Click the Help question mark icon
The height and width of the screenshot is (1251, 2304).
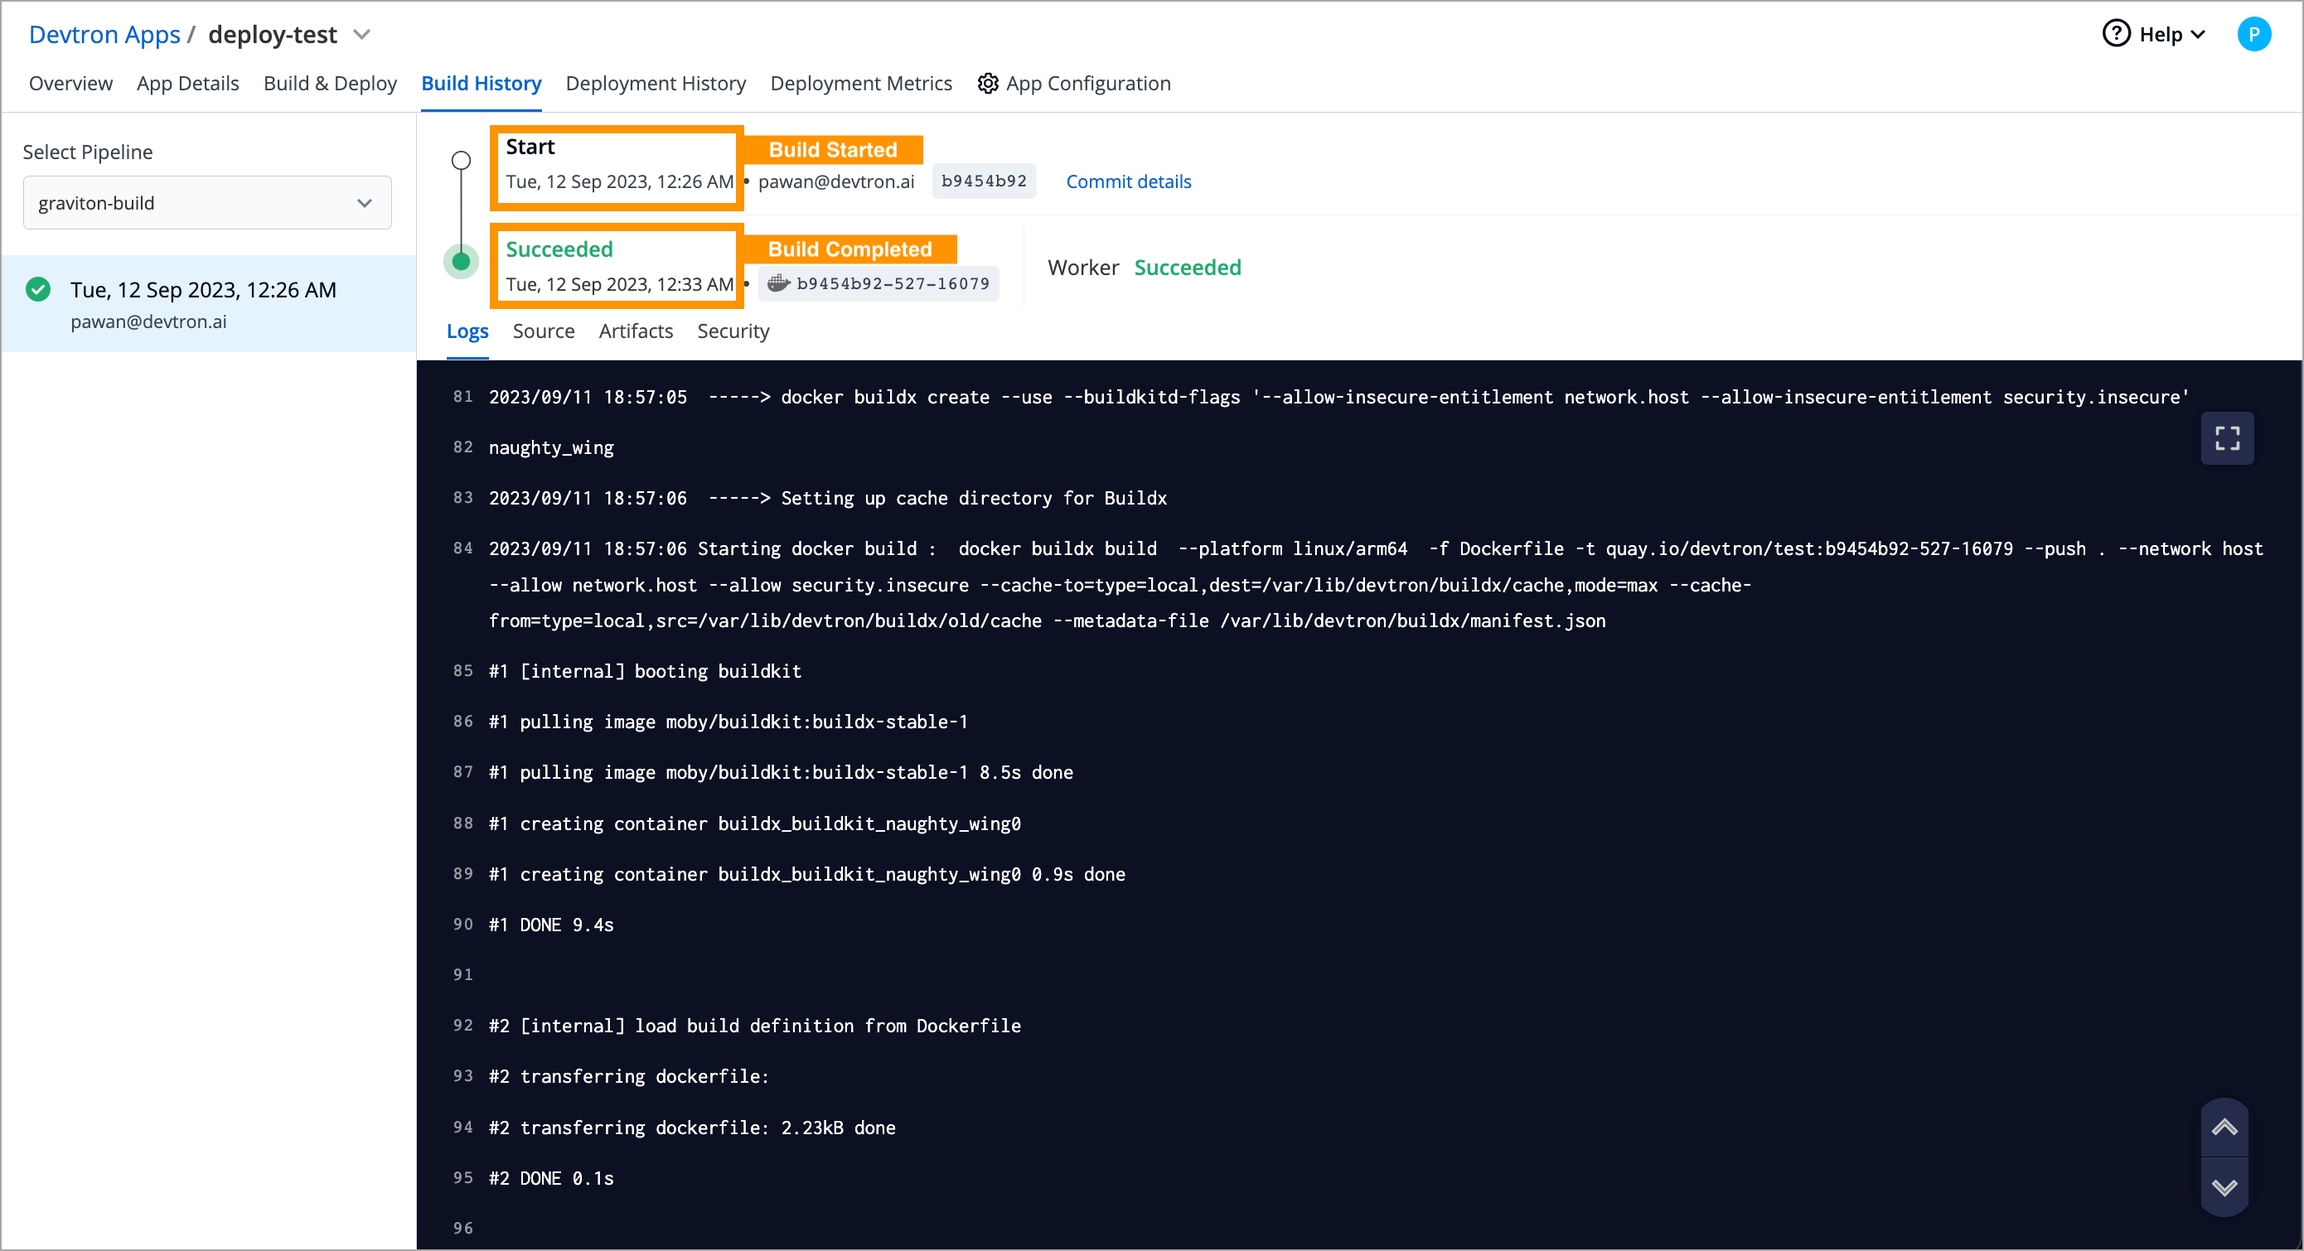pyautogui.click(x=2116, y=34)
